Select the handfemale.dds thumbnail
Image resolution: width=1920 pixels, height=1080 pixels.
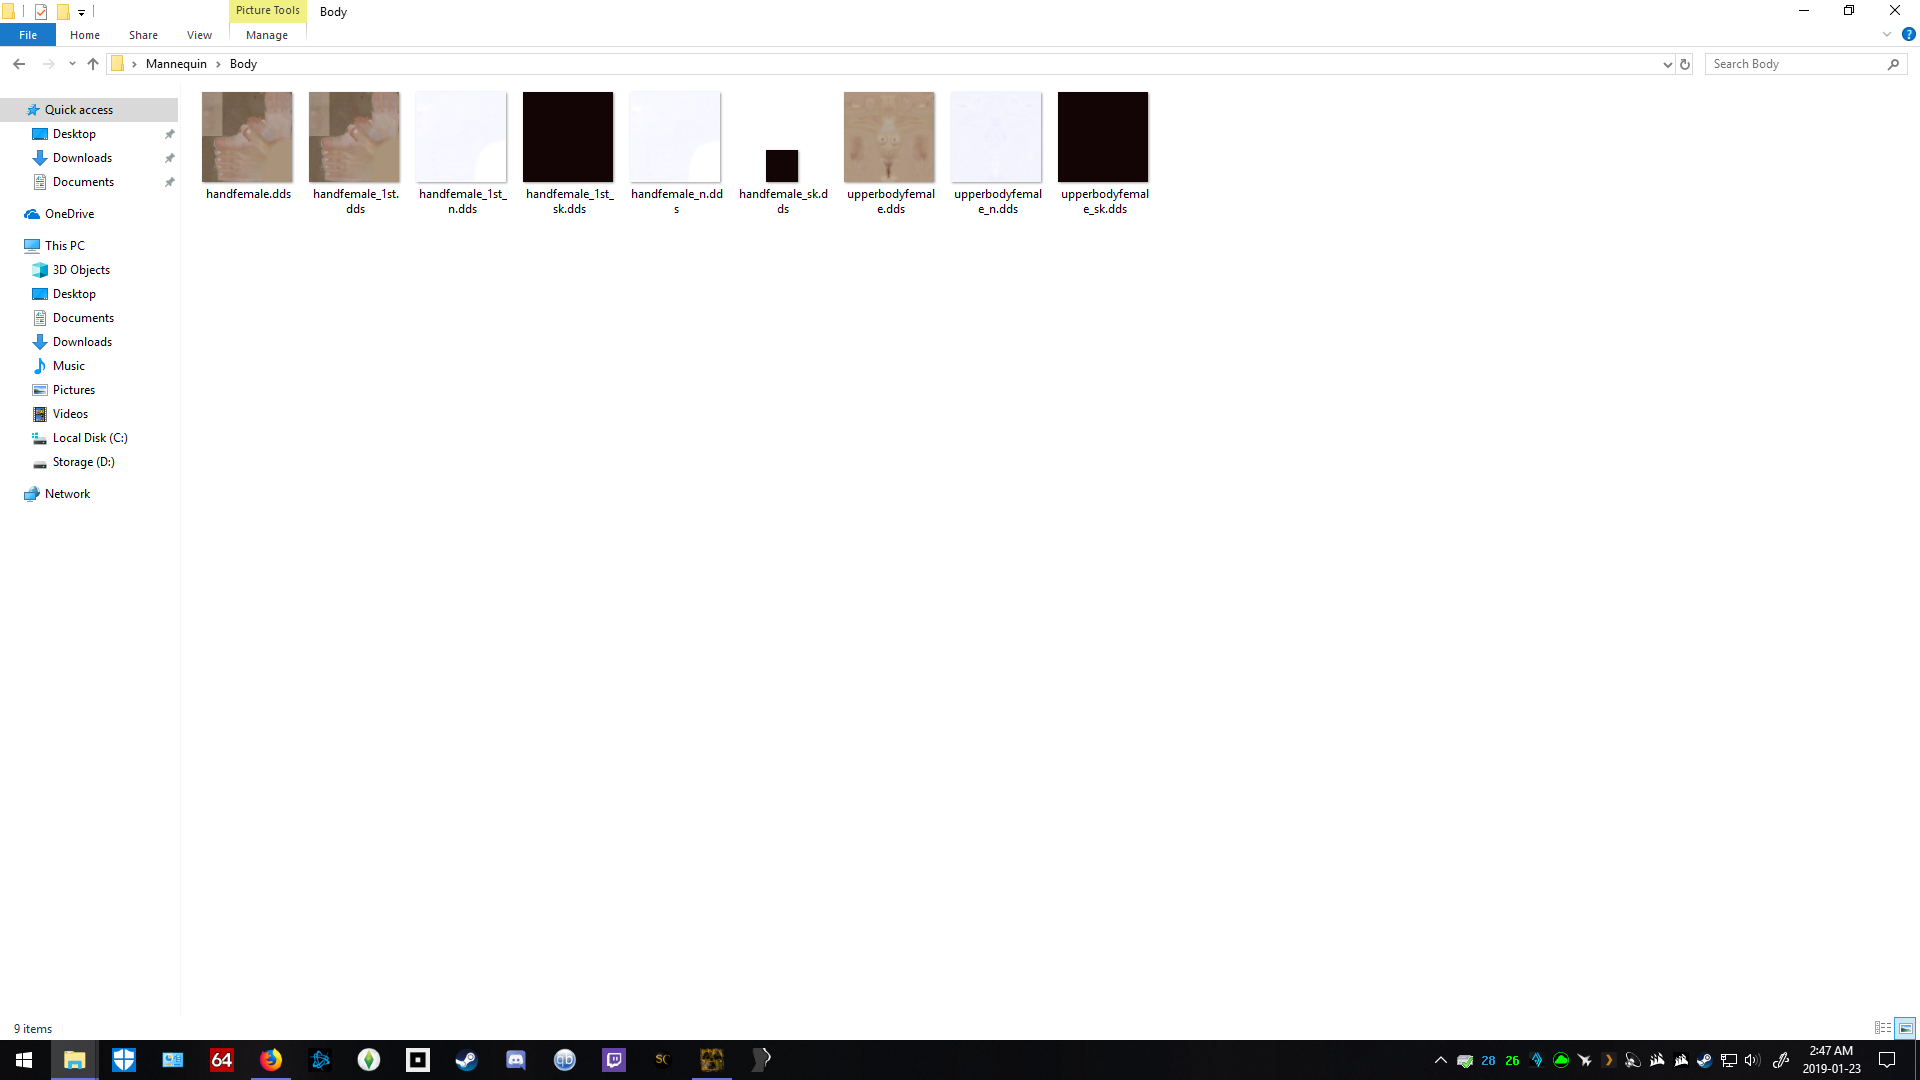click(247, 137)
